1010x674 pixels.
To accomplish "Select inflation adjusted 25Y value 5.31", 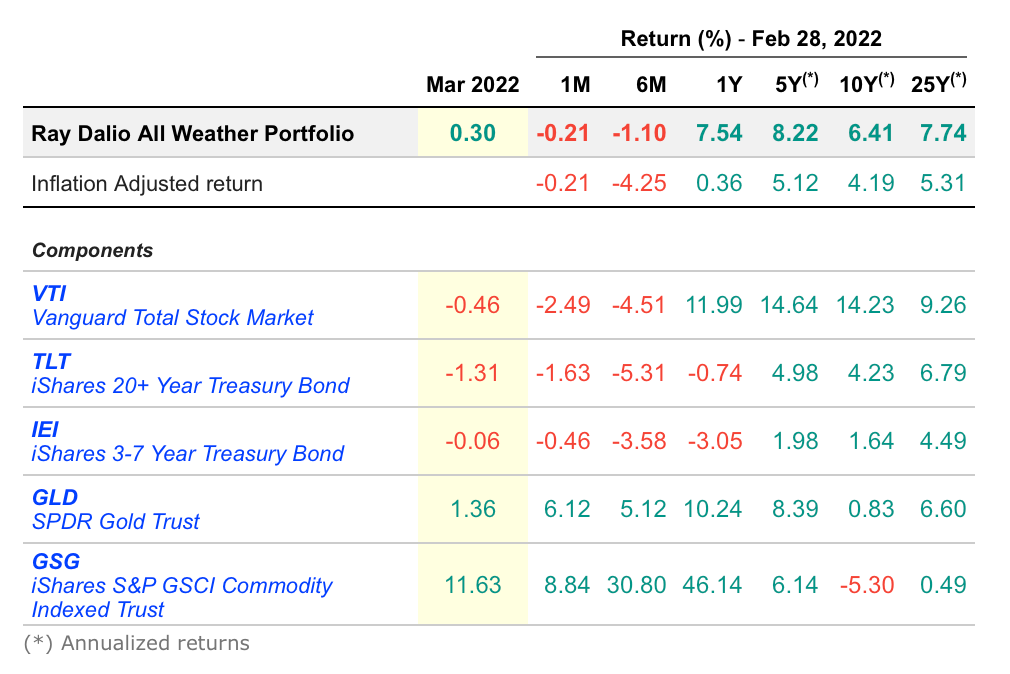I will (x=943, y=183).
